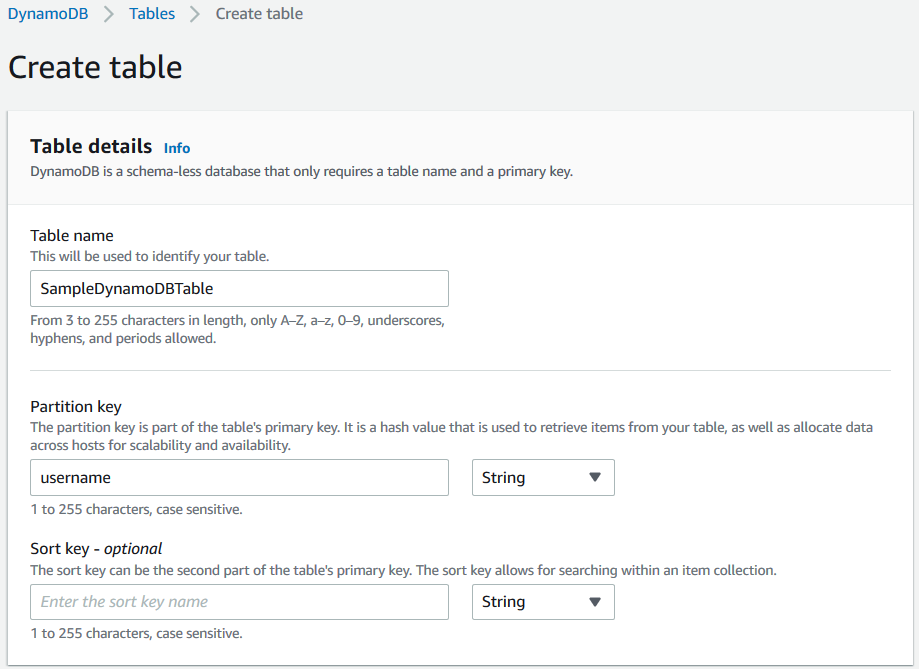Open the DynamoDB breadcrumb link
Image resolution: width=919 pixels, height=669 pixels.
pyautogui.click(x=48, y=13)
